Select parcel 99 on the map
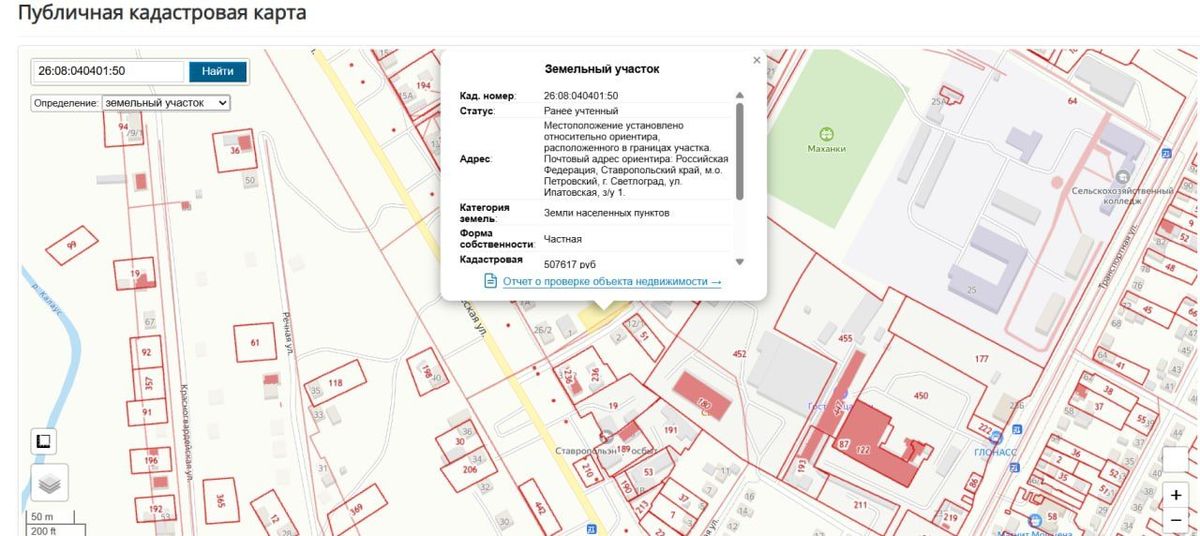The width and height of the screenshot is (1200, 536). [71, 244]
